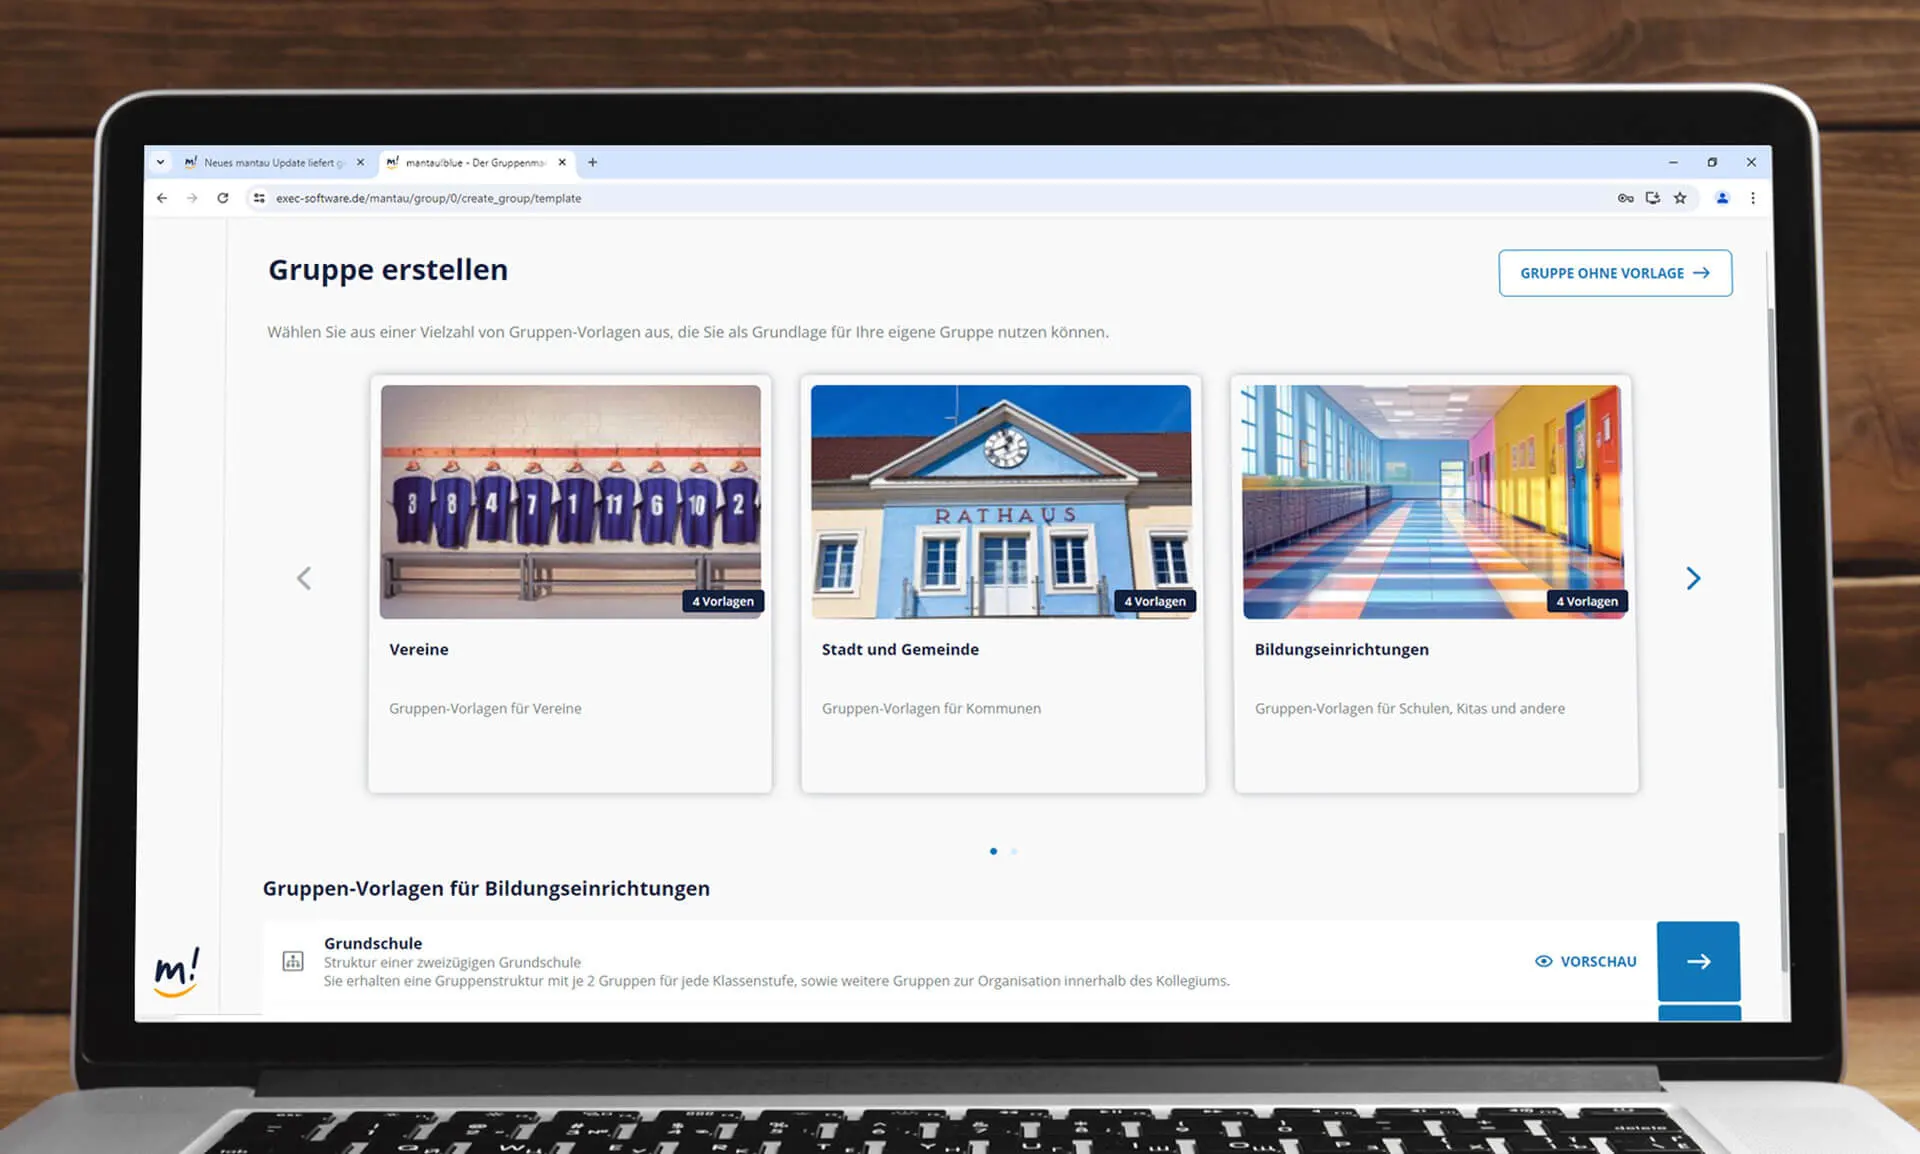This screenshot has height=1154, width=1920.
Task: Click the Grundschule structure icon
Action: coord(293,961)
